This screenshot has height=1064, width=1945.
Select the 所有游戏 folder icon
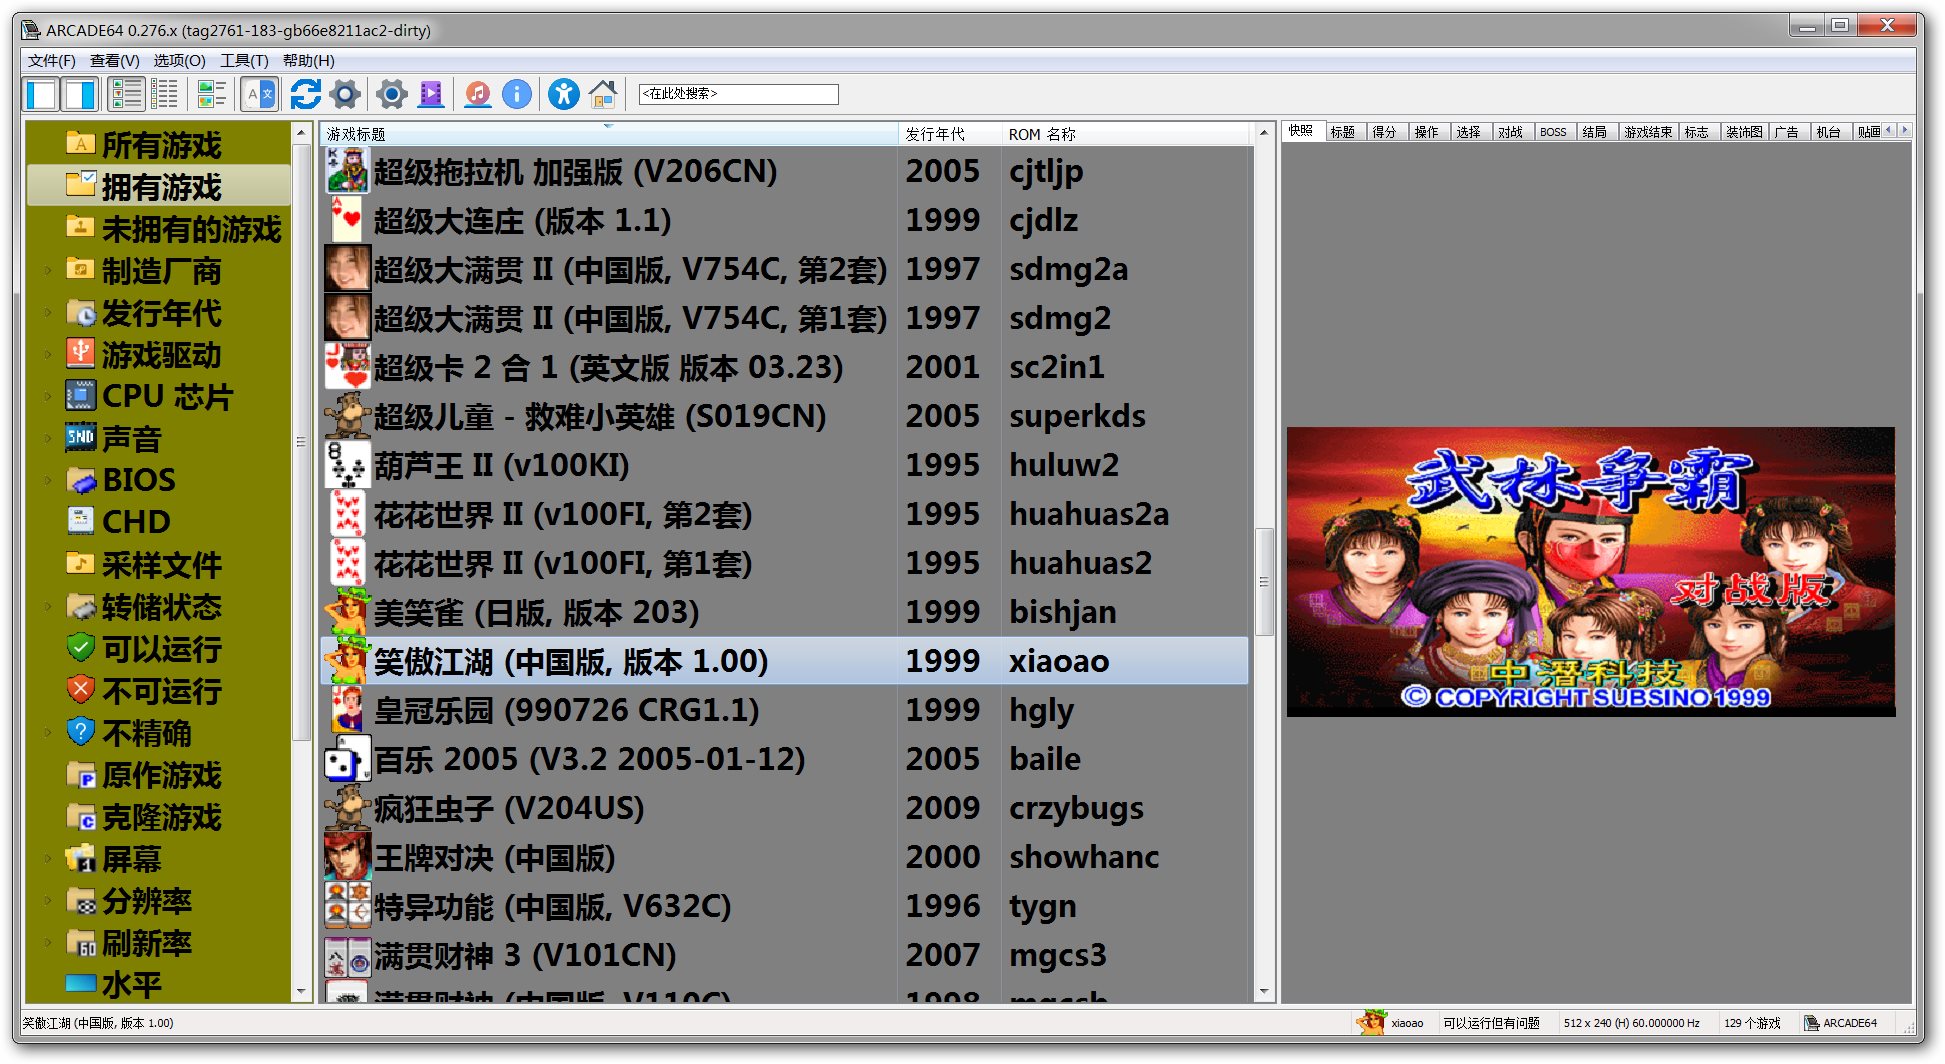pyautogui.click(x=81, y=144)
